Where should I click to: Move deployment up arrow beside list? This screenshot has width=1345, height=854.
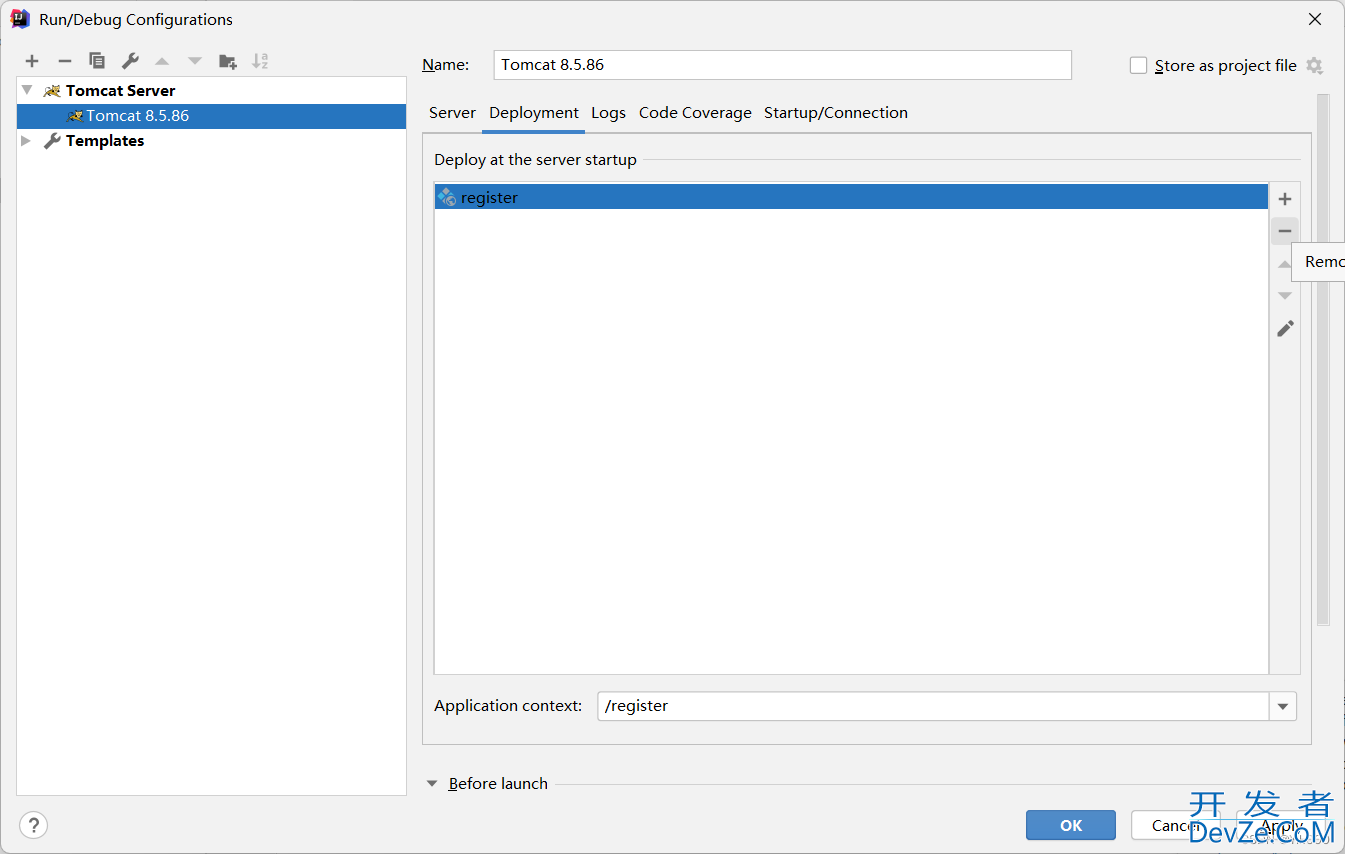(1285, 264)
